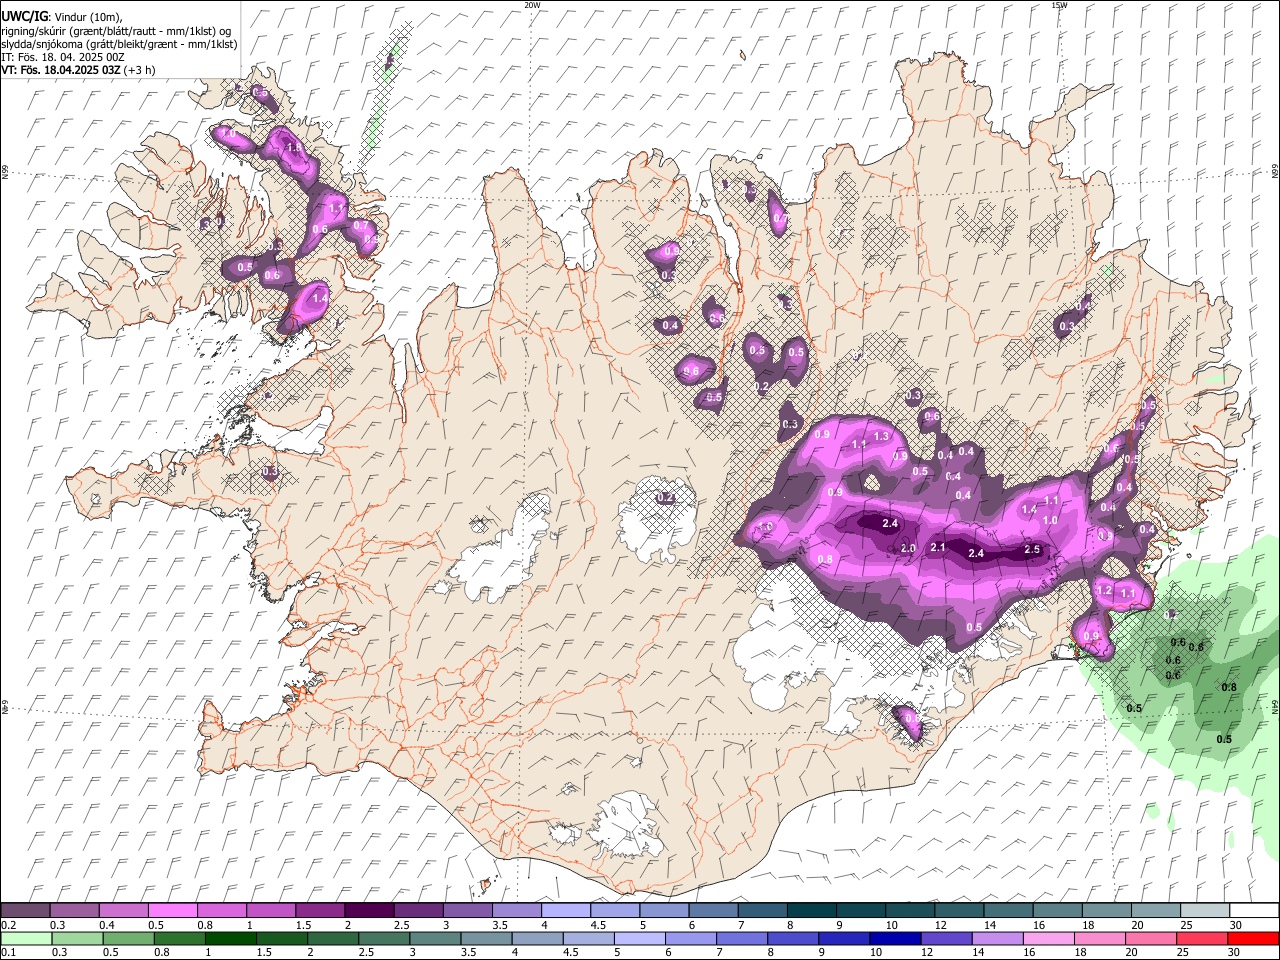Click the '0.1' tick label on lower scale

tap(8, 952)
